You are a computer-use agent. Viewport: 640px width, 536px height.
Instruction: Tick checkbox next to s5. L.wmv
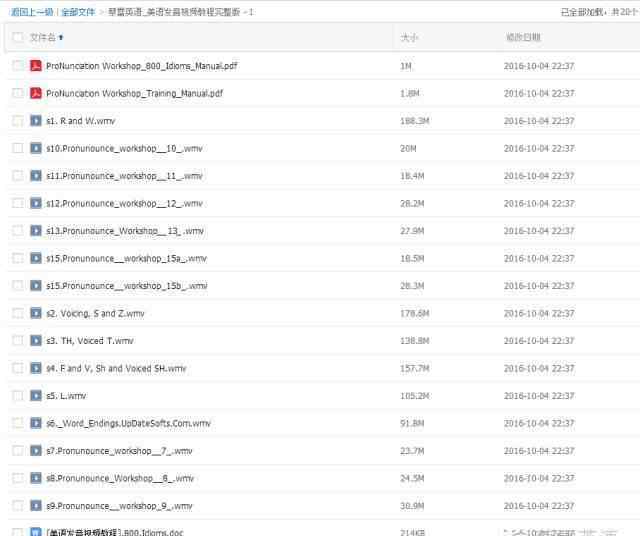point(17,396)
